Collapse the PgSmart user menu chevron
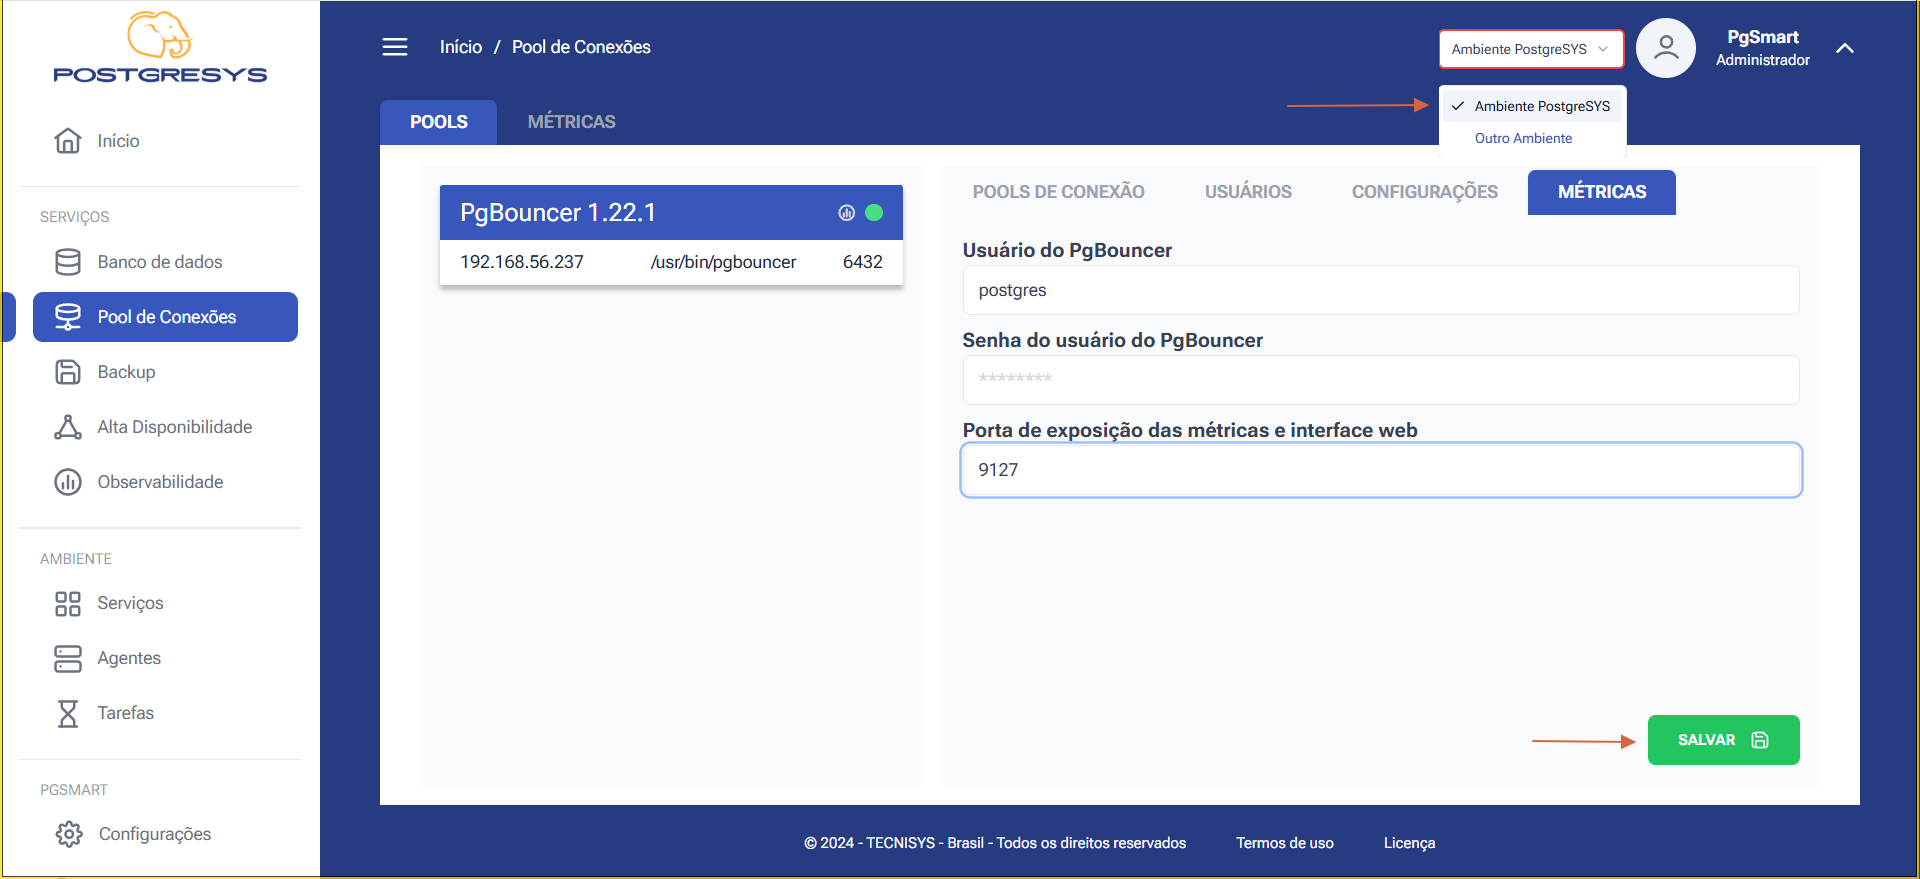Screen dimensions: 1920x879 click(x=1845, y=48)
